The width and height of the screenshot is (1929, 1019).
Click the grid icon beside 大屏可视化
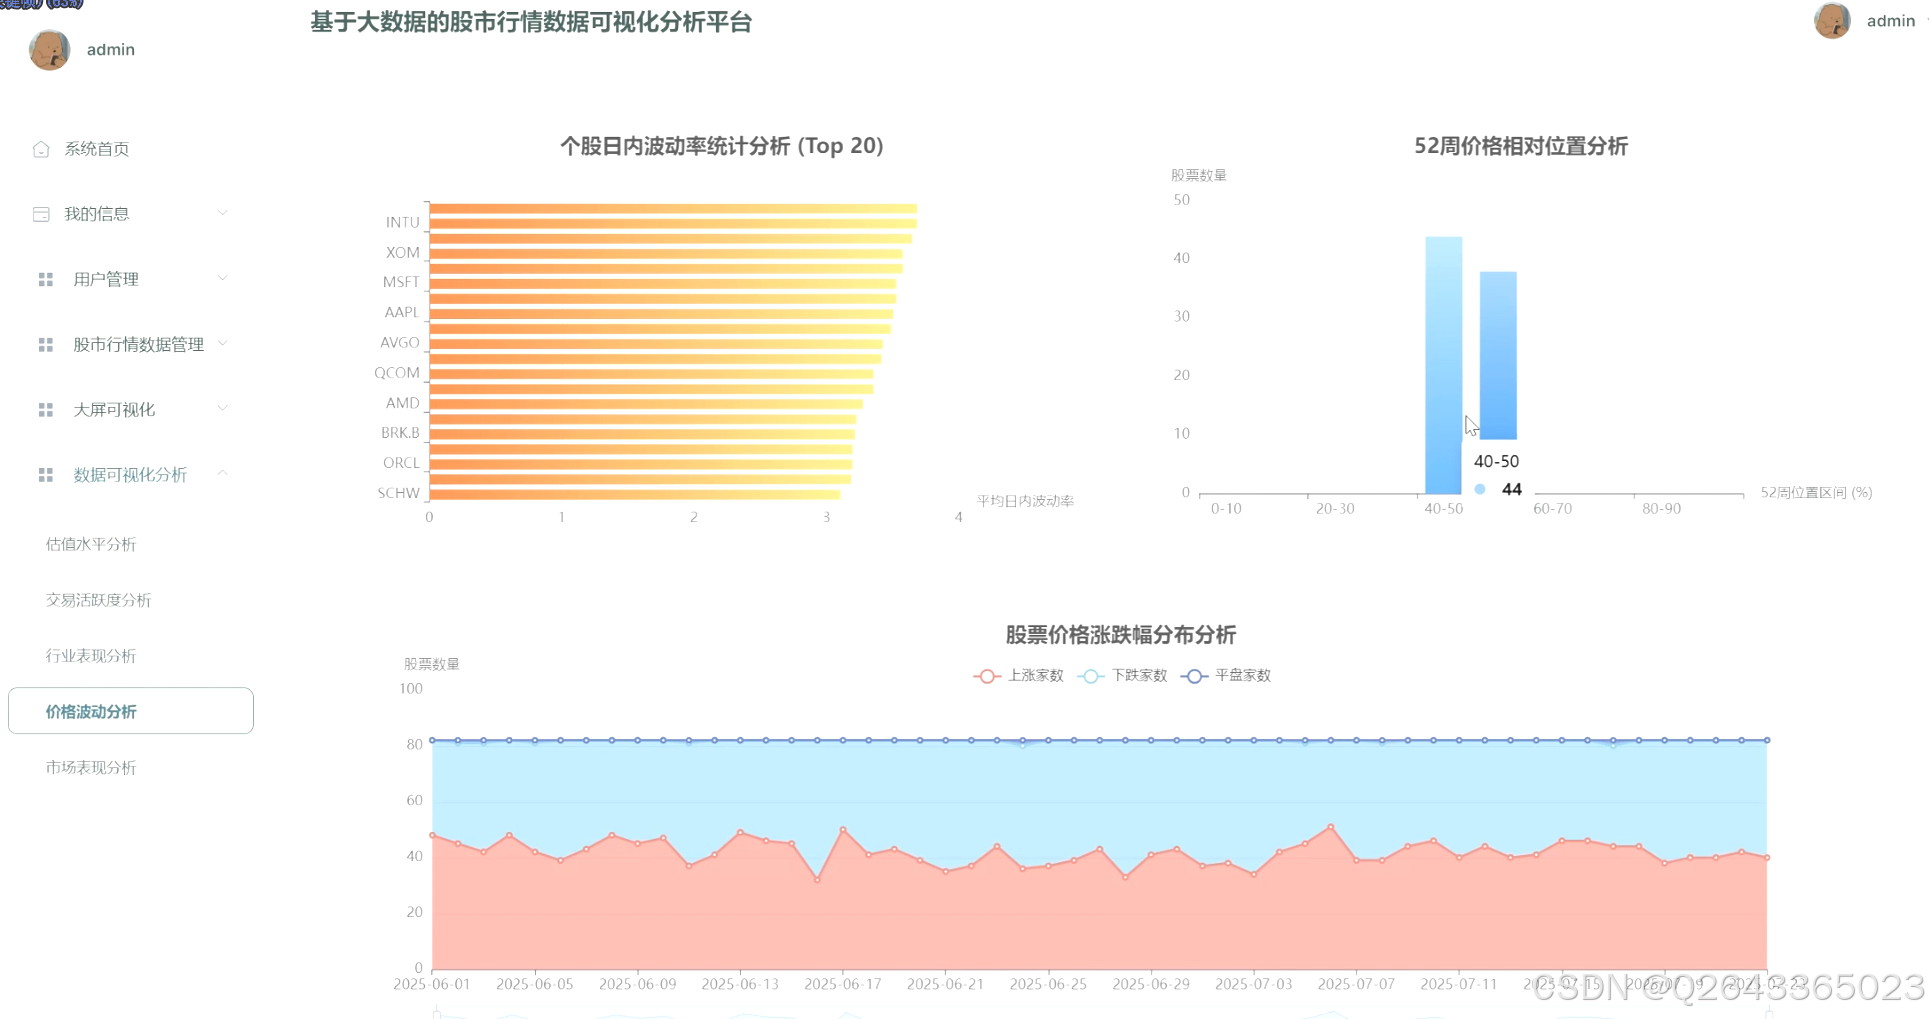coord(46,410)
